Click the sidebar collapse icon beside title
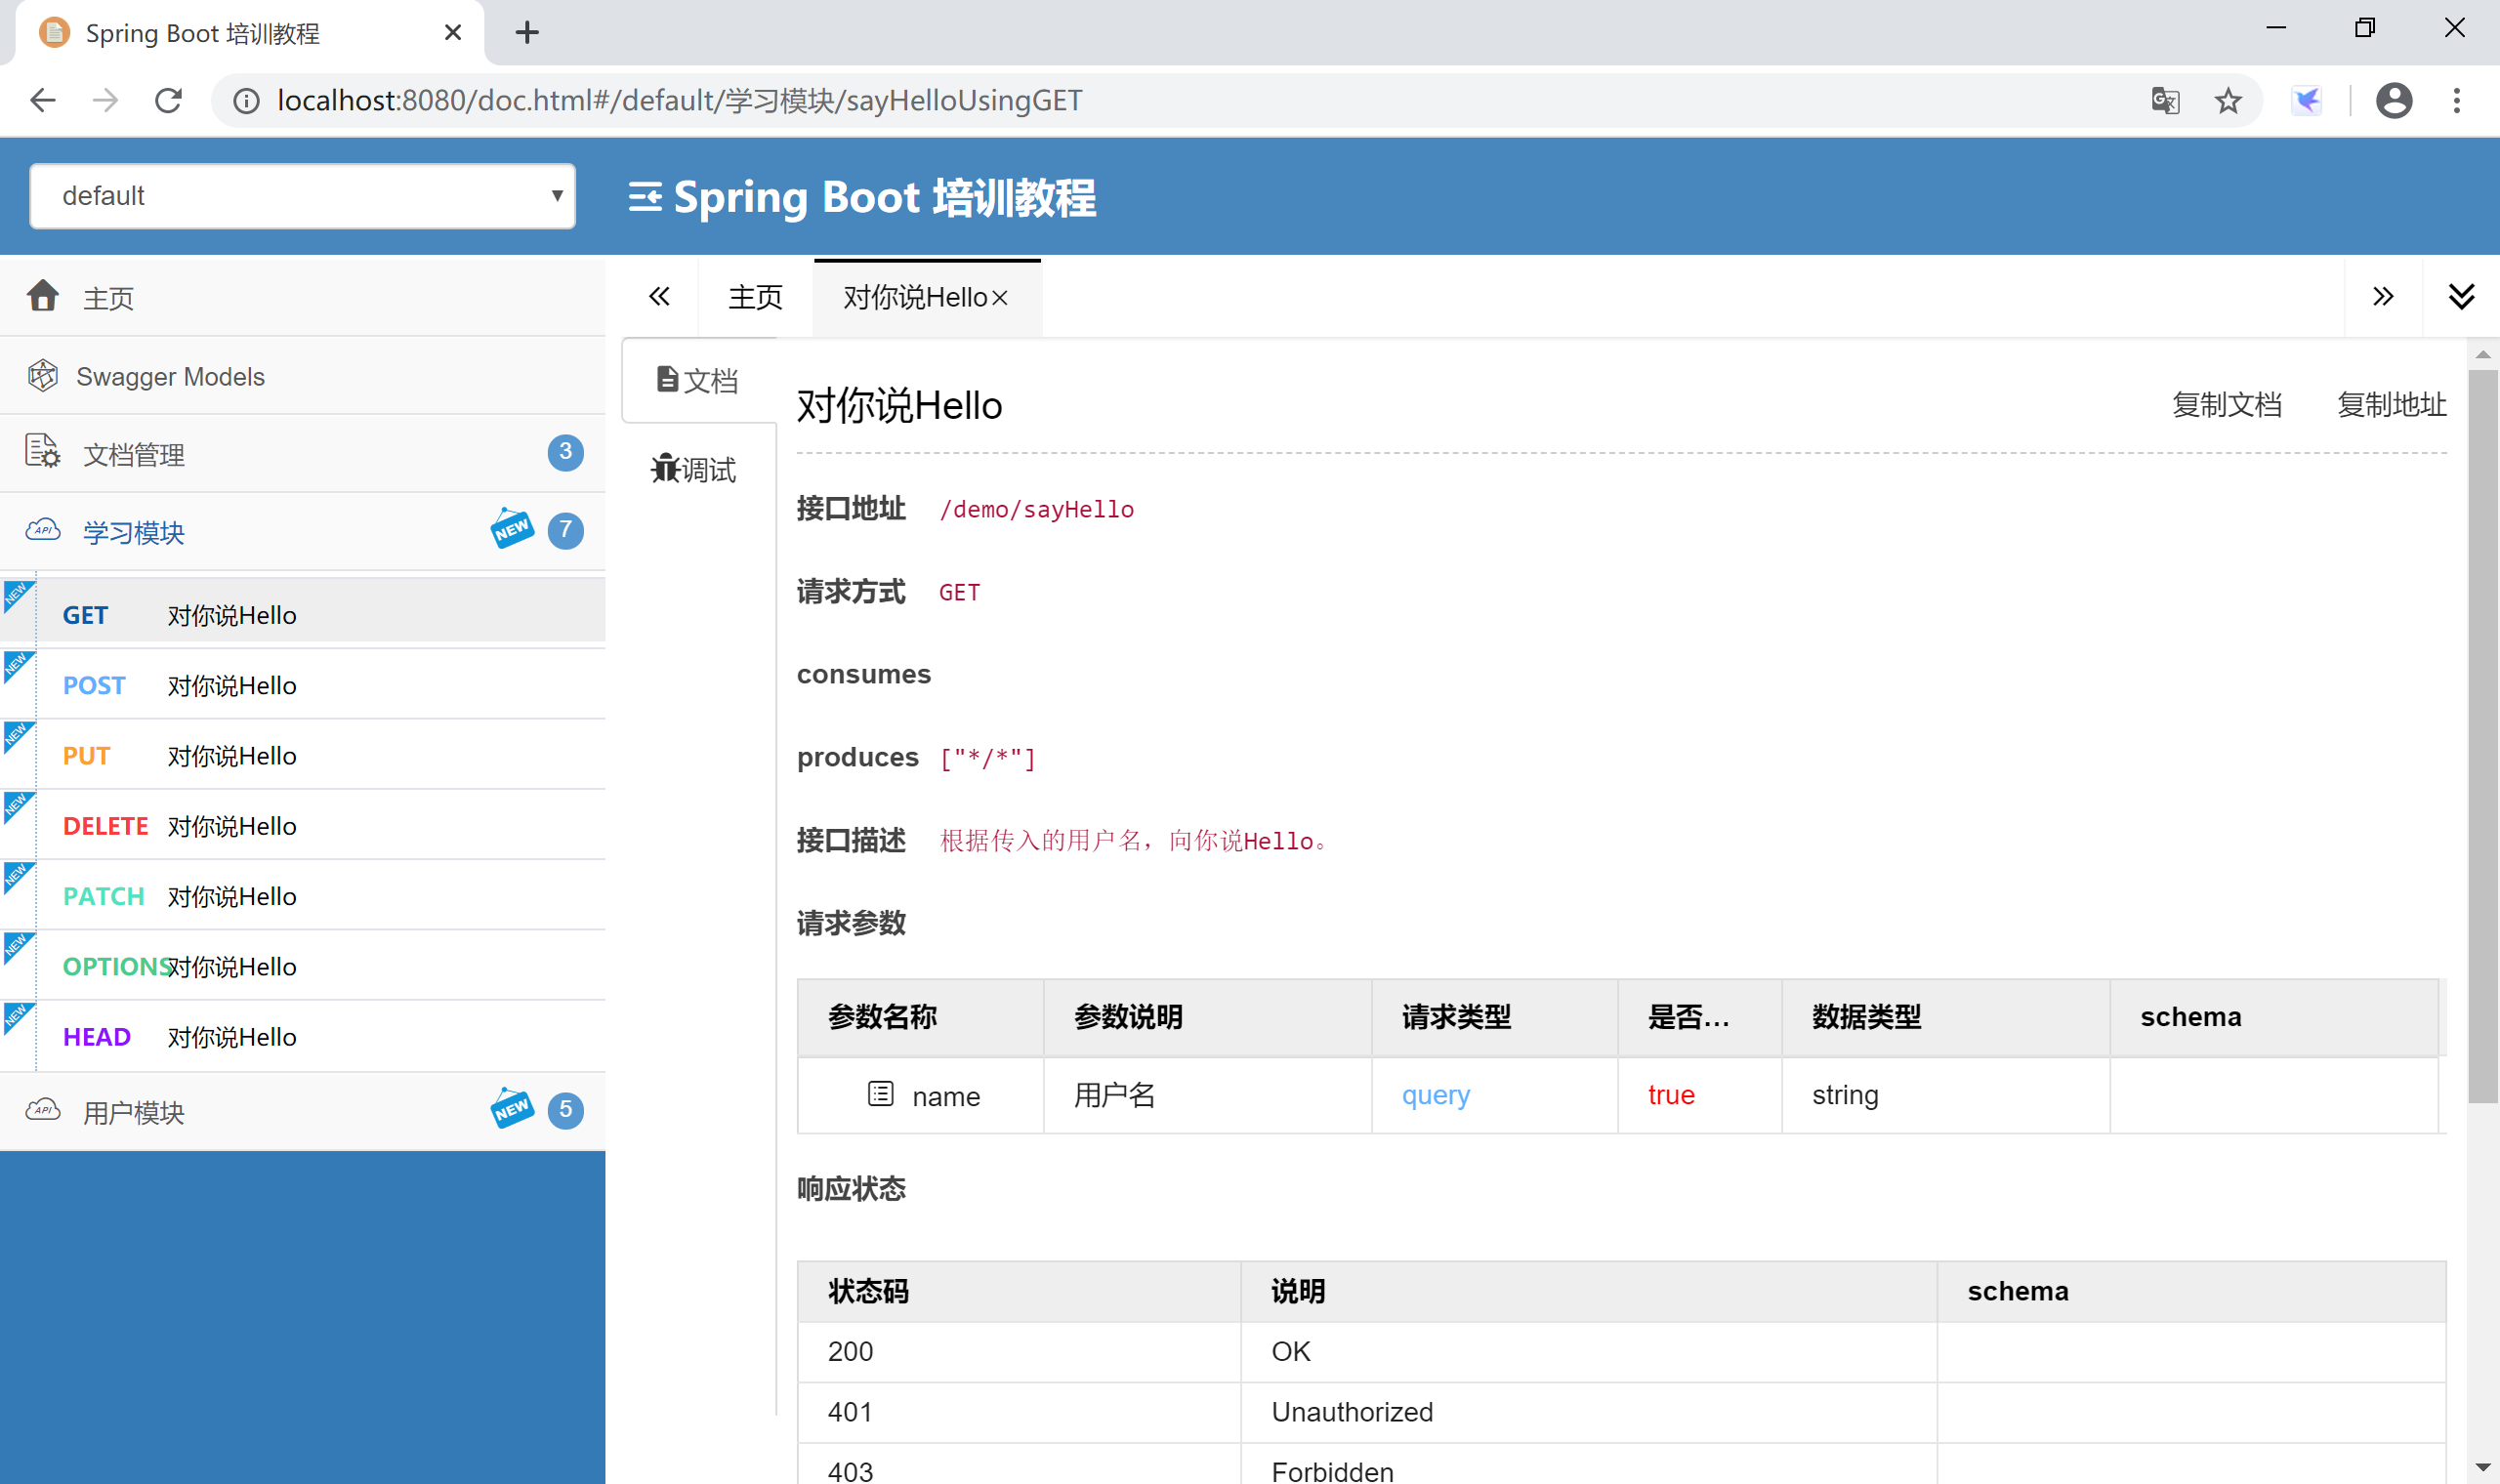The image size is (2500, 1484). 644,197
